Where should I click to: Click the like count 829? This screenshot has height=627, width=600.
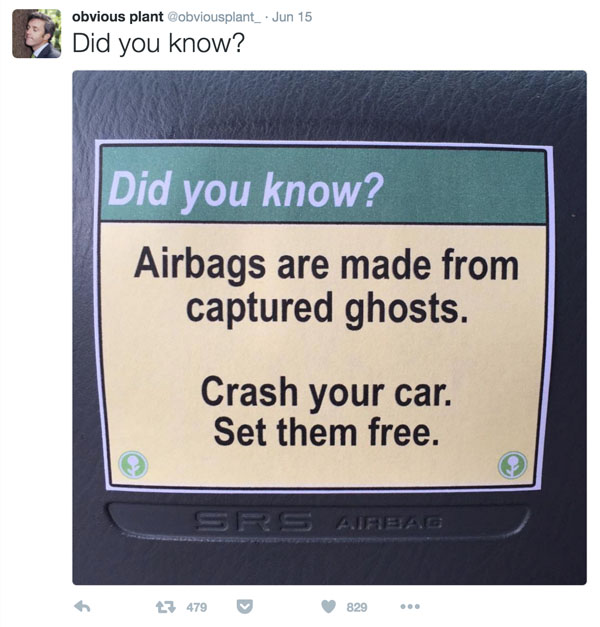point(357,607)
